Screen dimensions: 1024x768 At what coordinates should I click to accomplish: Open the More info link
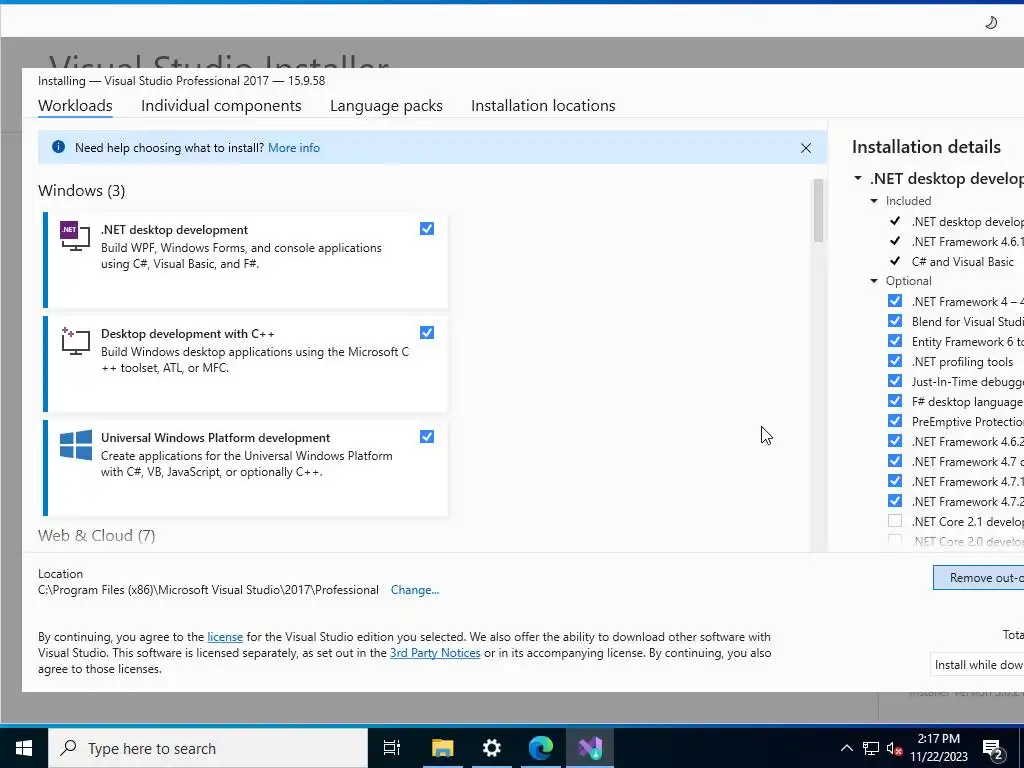[x=294, y=148]
